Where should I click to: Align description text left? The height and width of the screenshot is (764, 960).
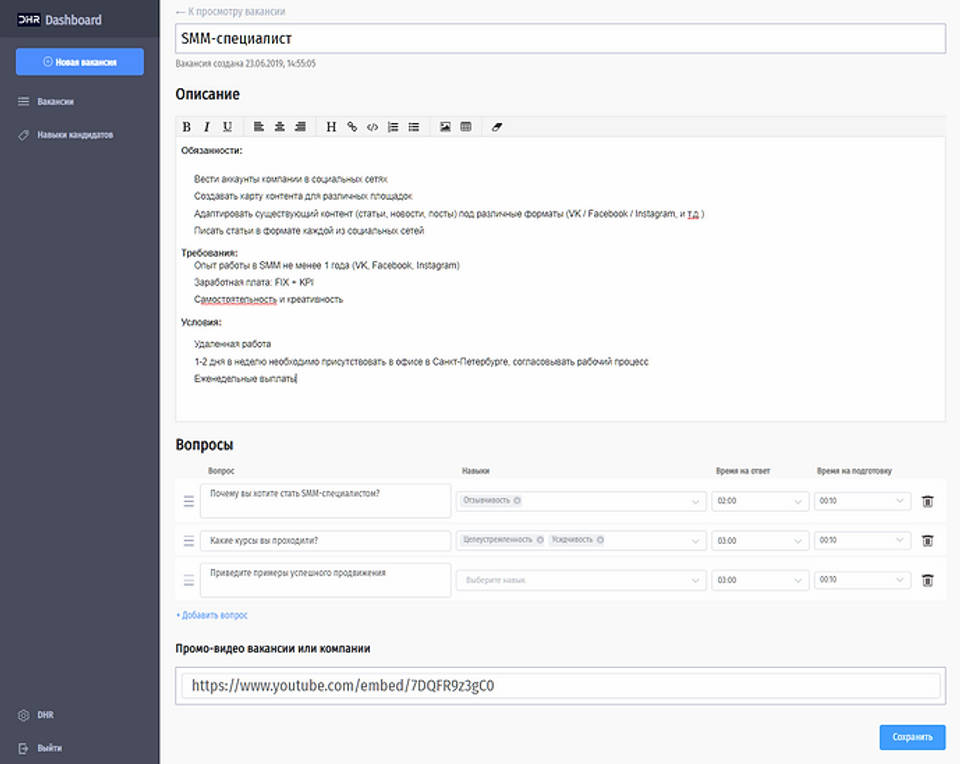click(259, 127)
